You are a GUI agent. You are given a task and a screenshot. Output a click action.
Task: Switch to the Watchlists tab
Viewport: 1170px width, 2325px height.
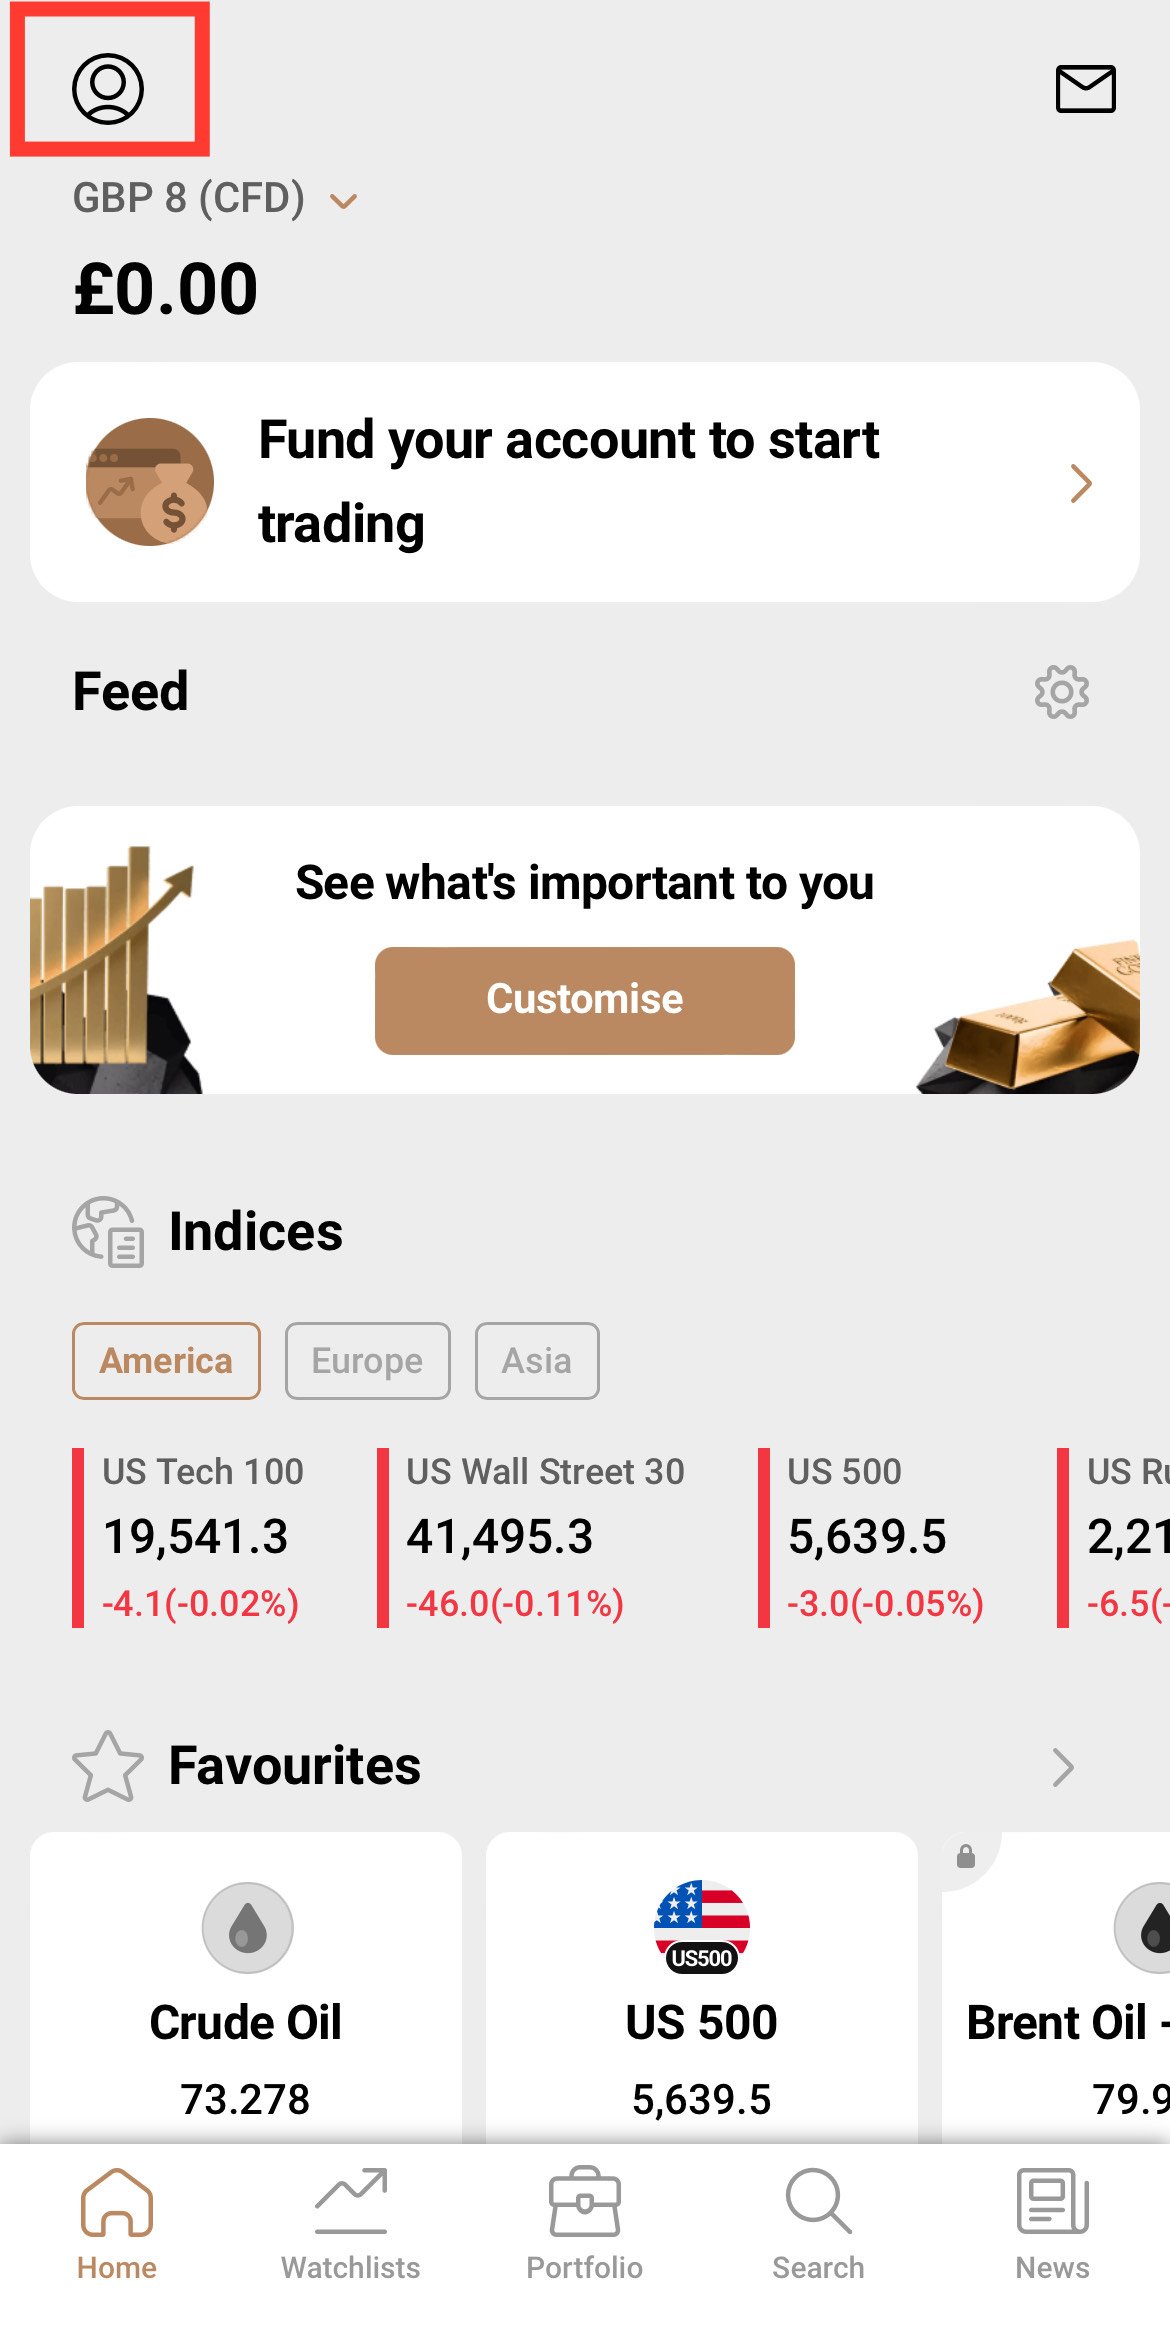coord(350,2224)
